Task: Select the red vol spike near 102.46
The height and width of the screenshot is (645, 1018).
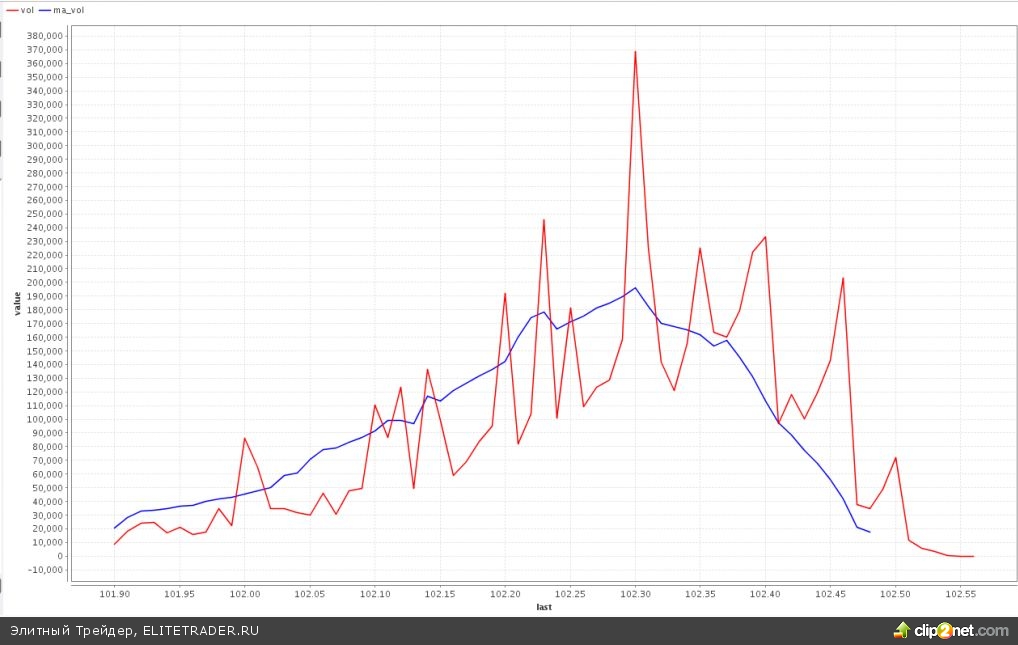Action: coord(843,279)
